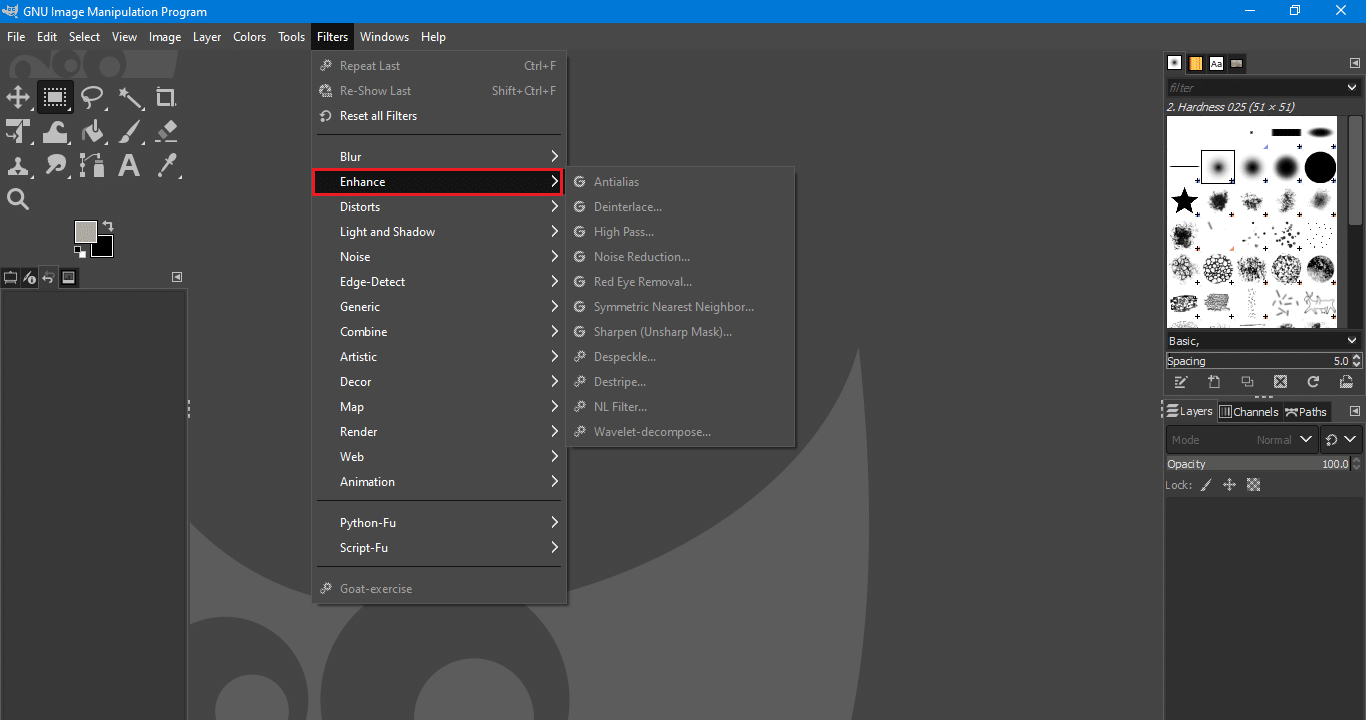Screen dimensions: 1366x720
Task: Enable the layer pixels lock
Action: click(x=1205, y=484)
